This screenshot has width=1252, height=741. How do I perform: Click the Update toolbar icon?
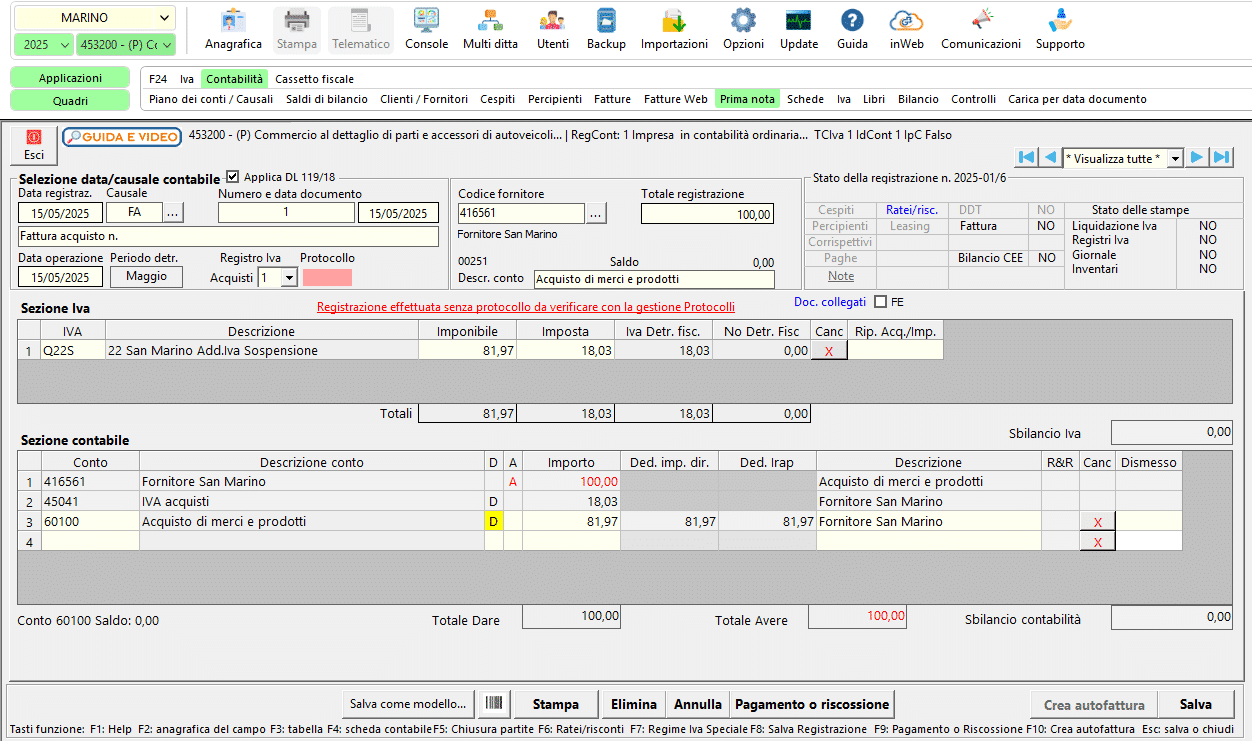pyautogui.click(x=799, y=30)
